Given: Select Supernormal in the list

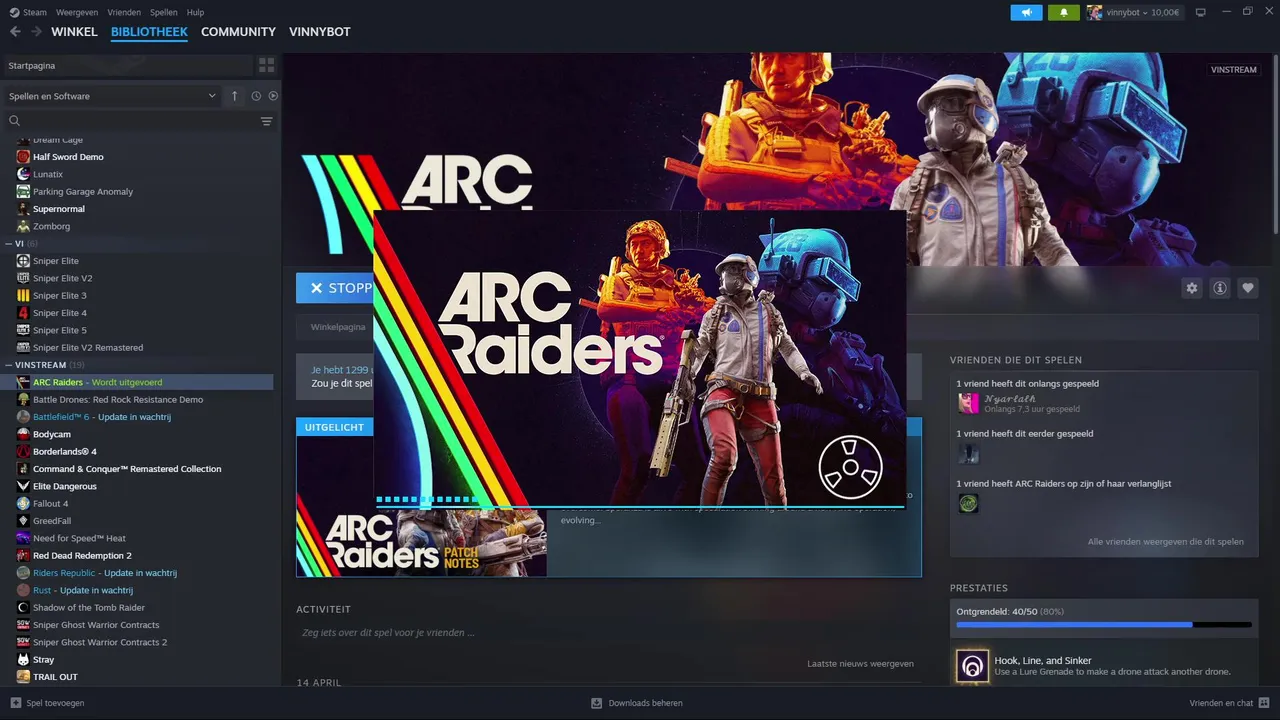Looking at the screenshot, I should click(x=59, y=209).
